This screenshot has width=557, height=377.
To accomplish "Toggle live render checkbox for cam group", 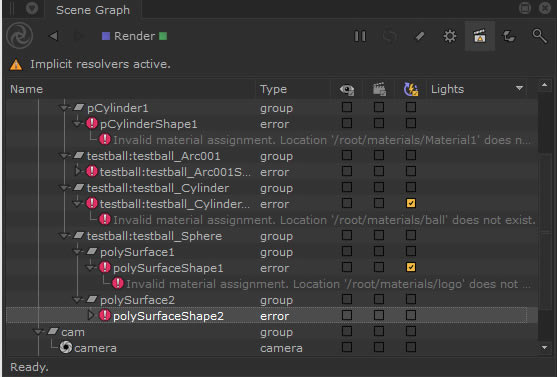I will coord(411,331).
